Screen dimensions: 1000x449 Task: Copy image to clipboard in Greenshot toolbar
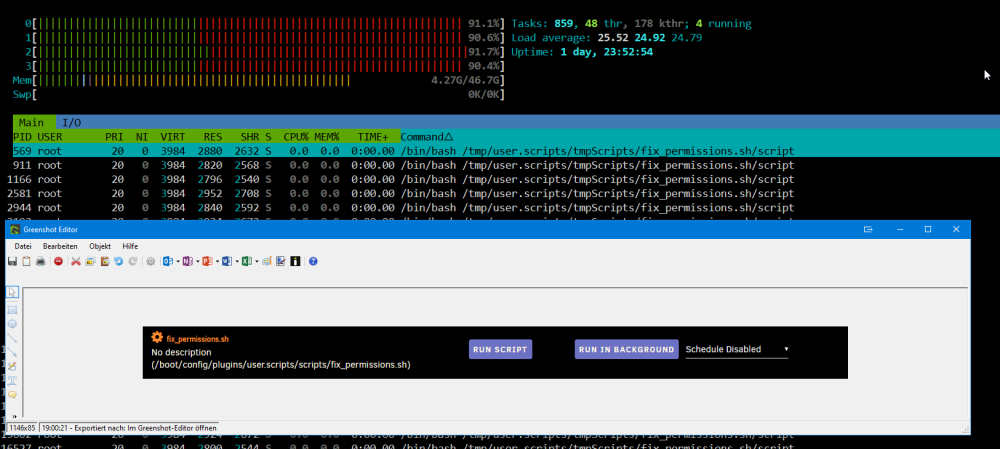26,261
